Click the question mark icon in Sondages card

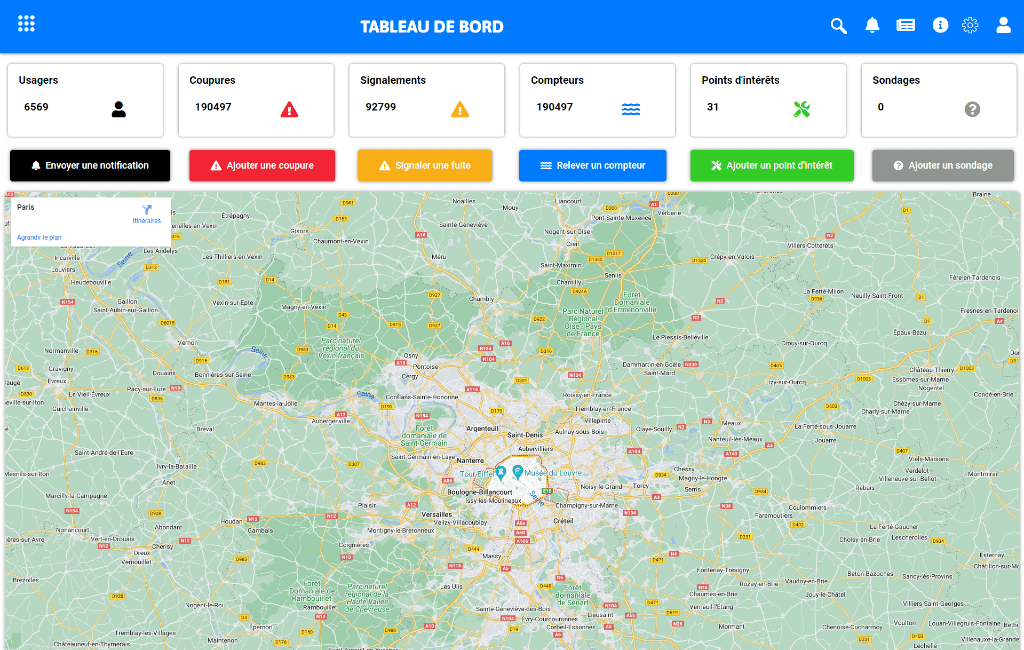pos(972,109)
